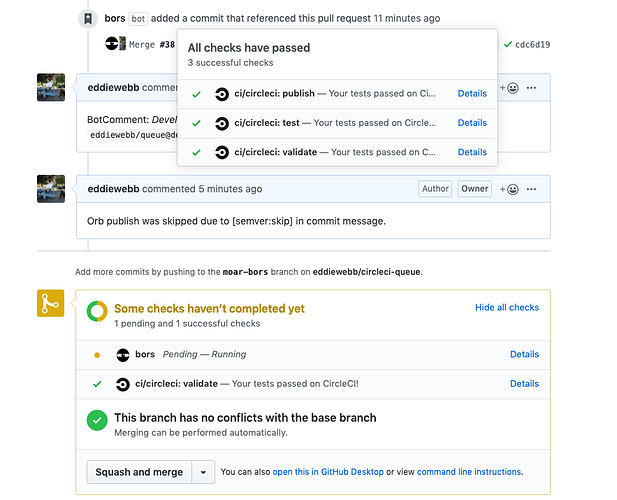Add reaction emoji on Owner comment
Screen dimensions: 617x500
click(508, 189)
